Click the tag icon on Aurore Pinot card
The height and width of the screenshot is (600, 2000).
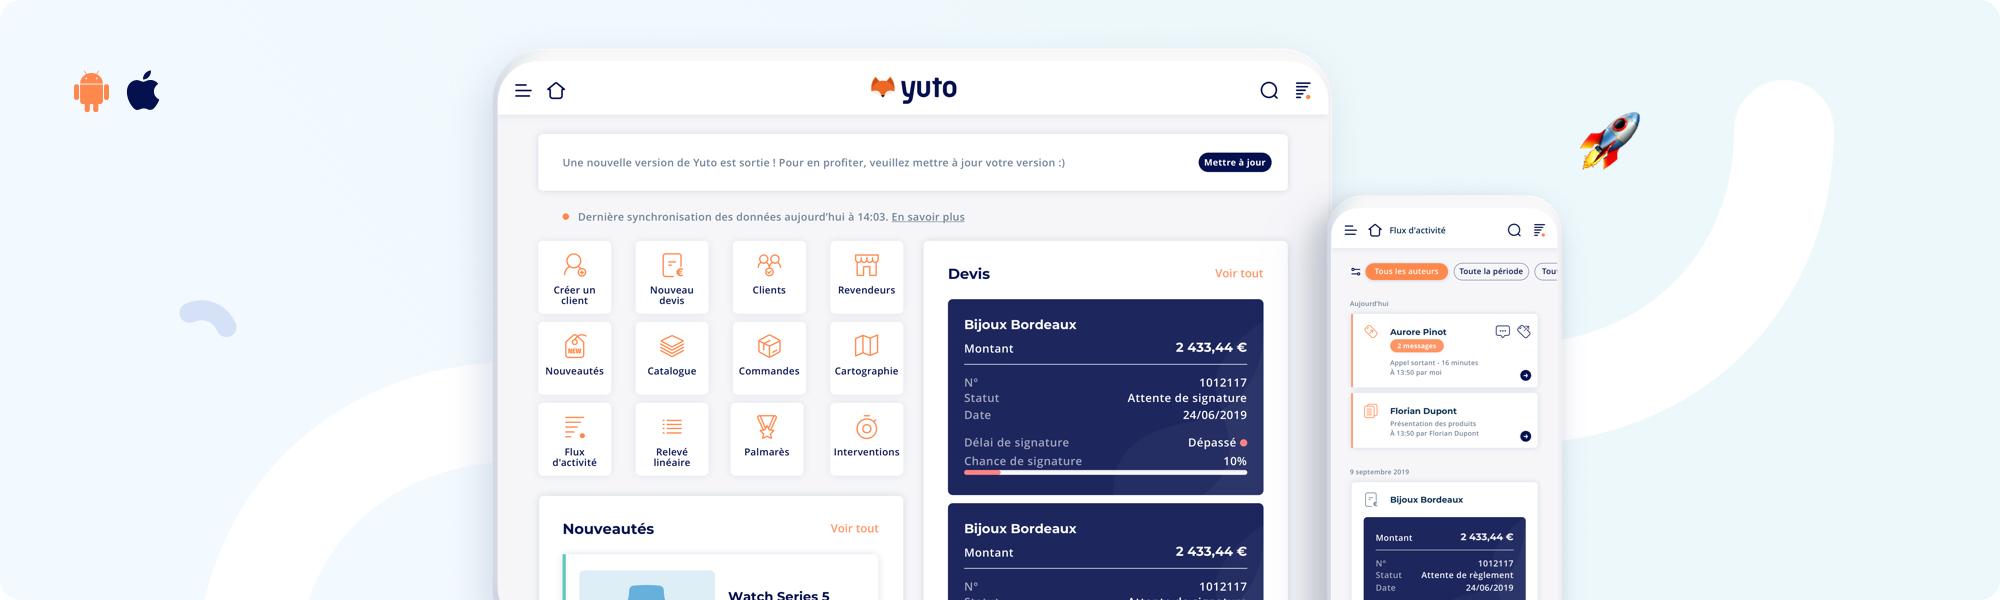(x=1524, y=331)
